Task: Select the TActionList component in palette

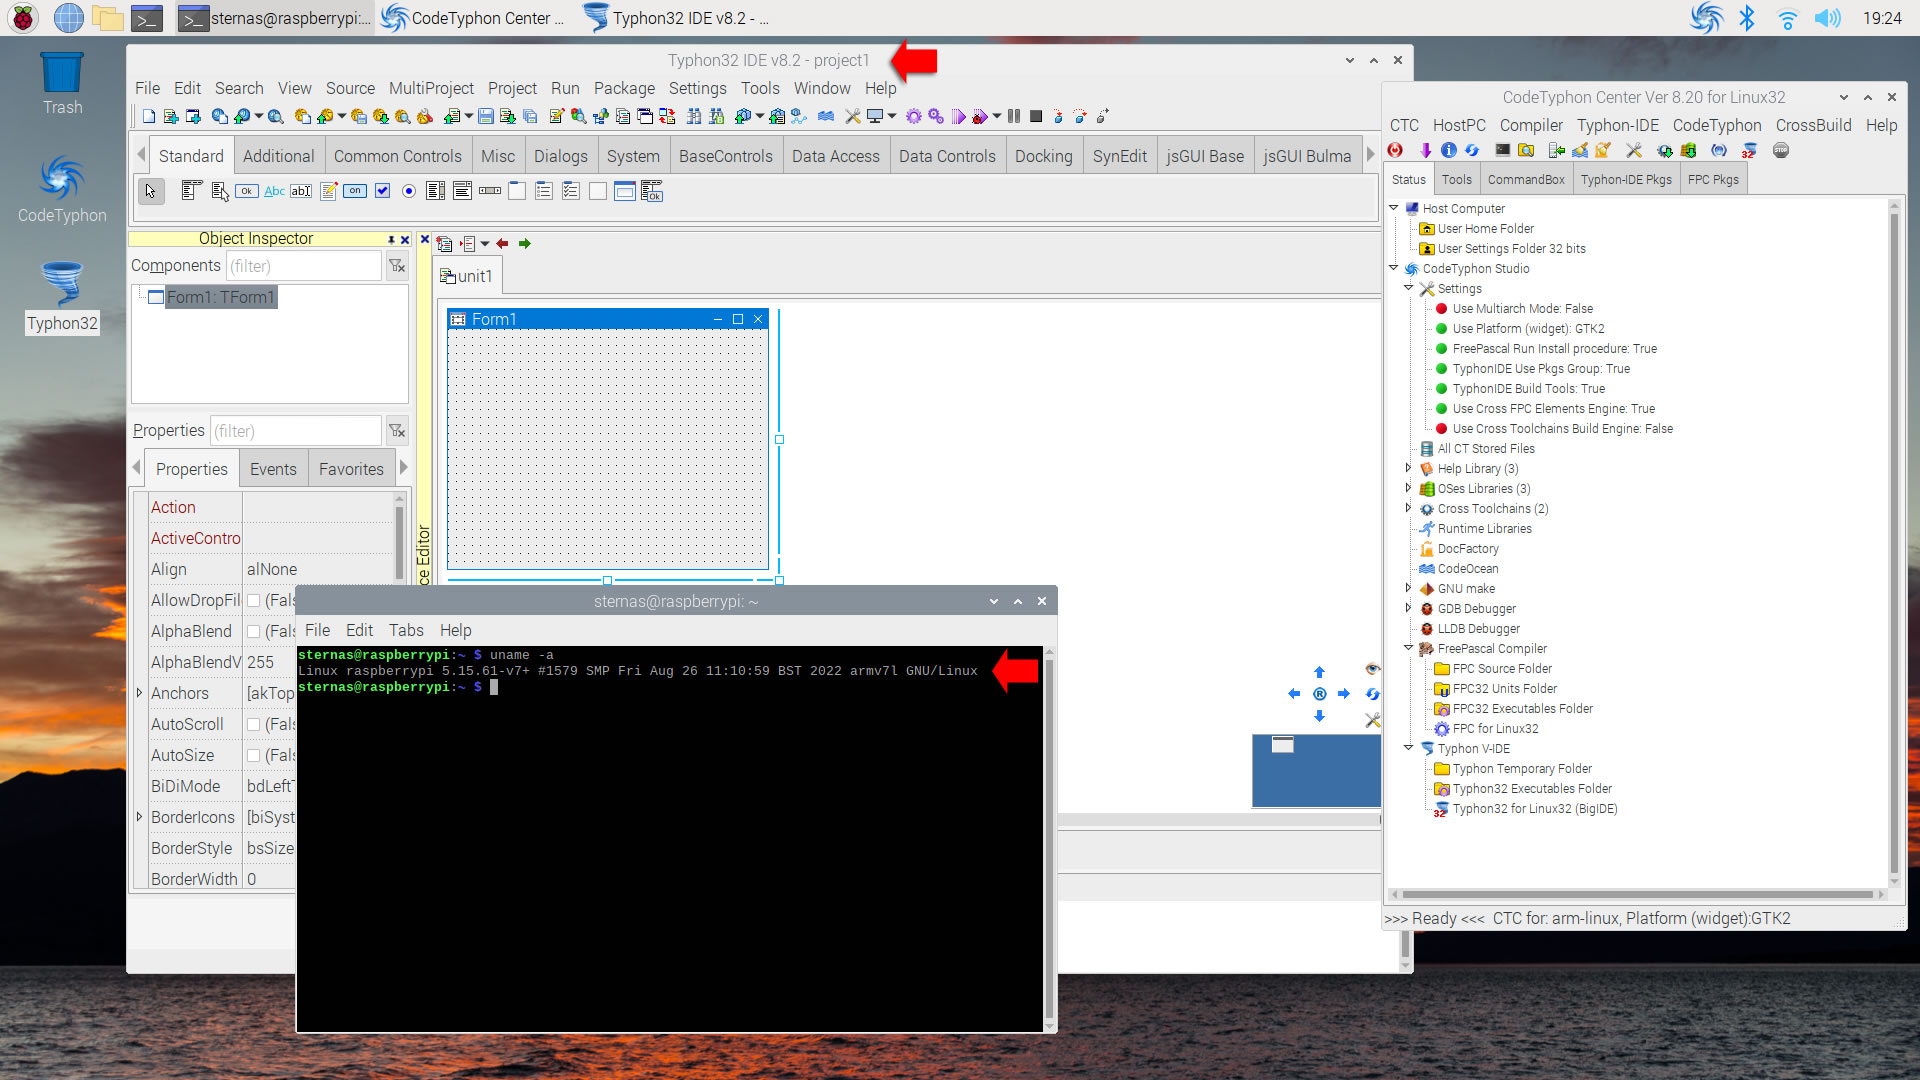Action: click(652, 191)
